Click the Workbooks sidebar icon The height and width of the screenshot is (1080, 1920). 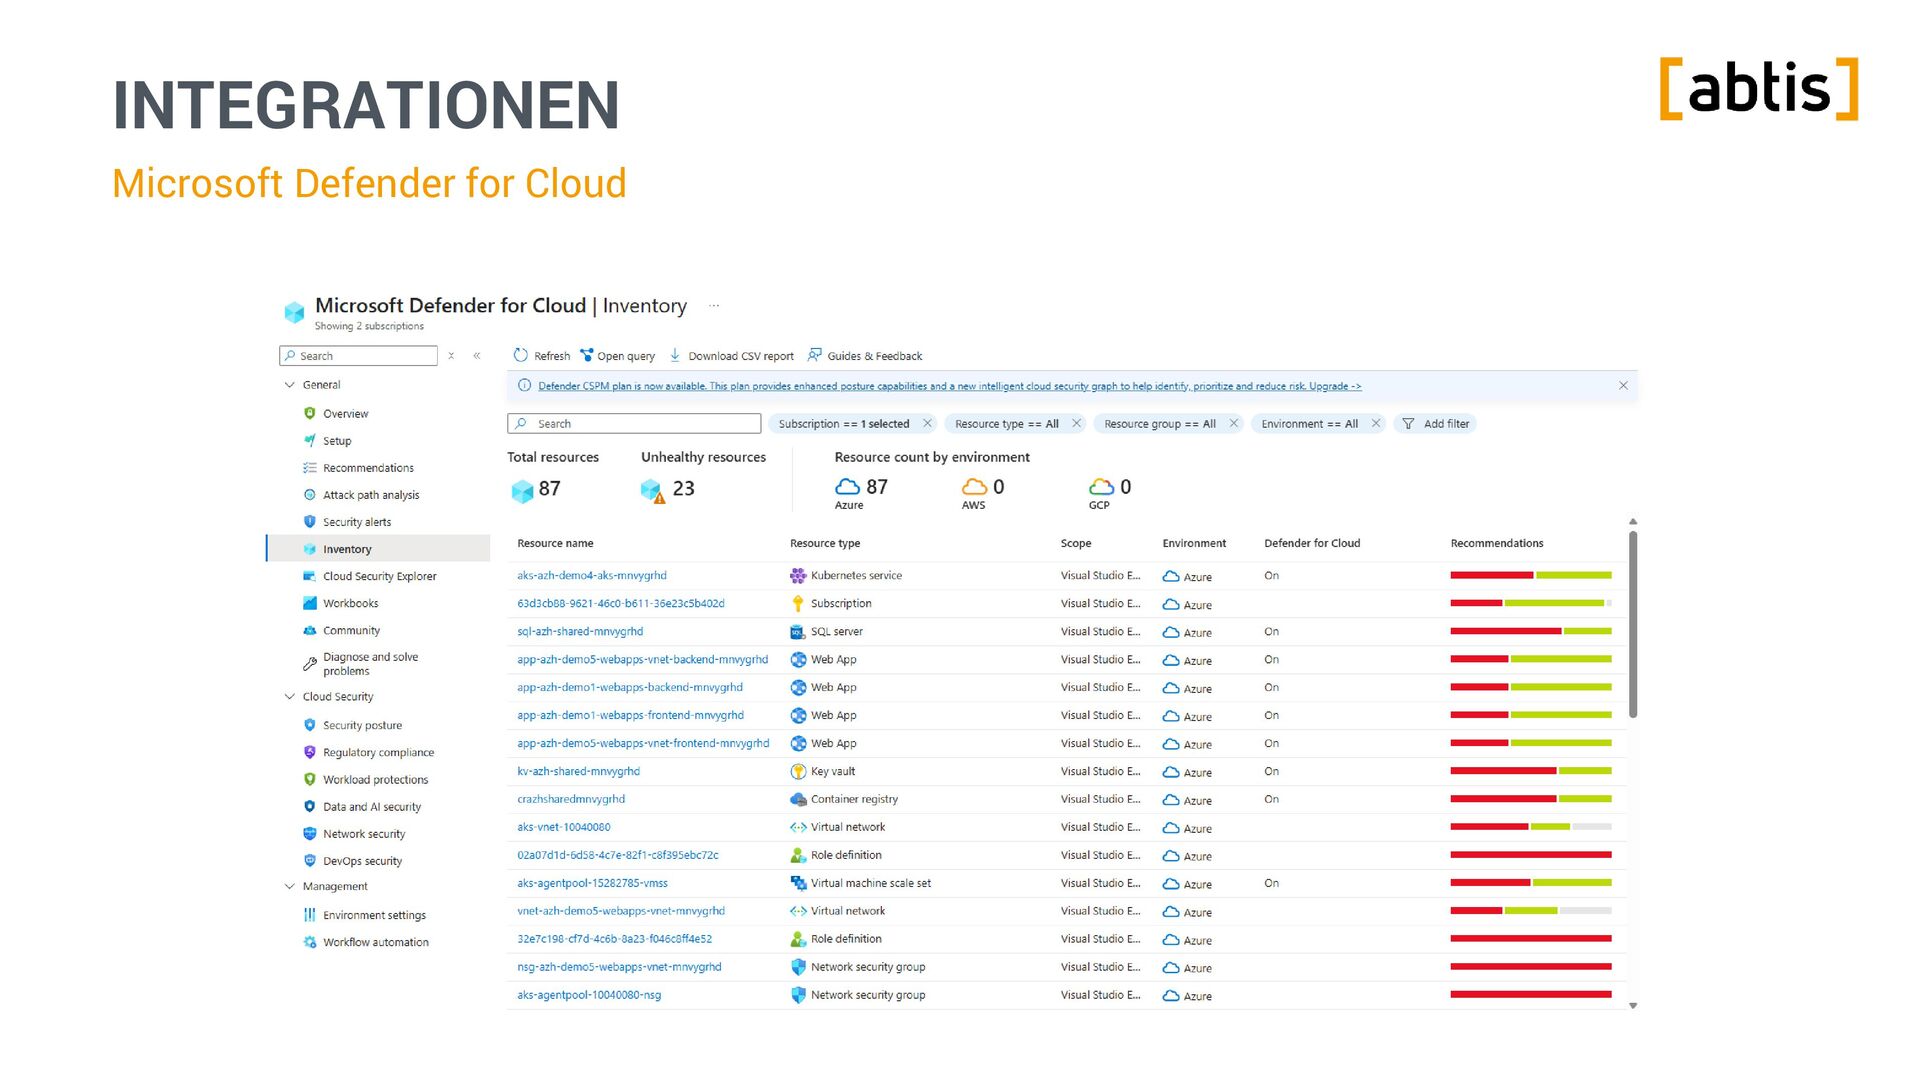[x=309, y=603]
